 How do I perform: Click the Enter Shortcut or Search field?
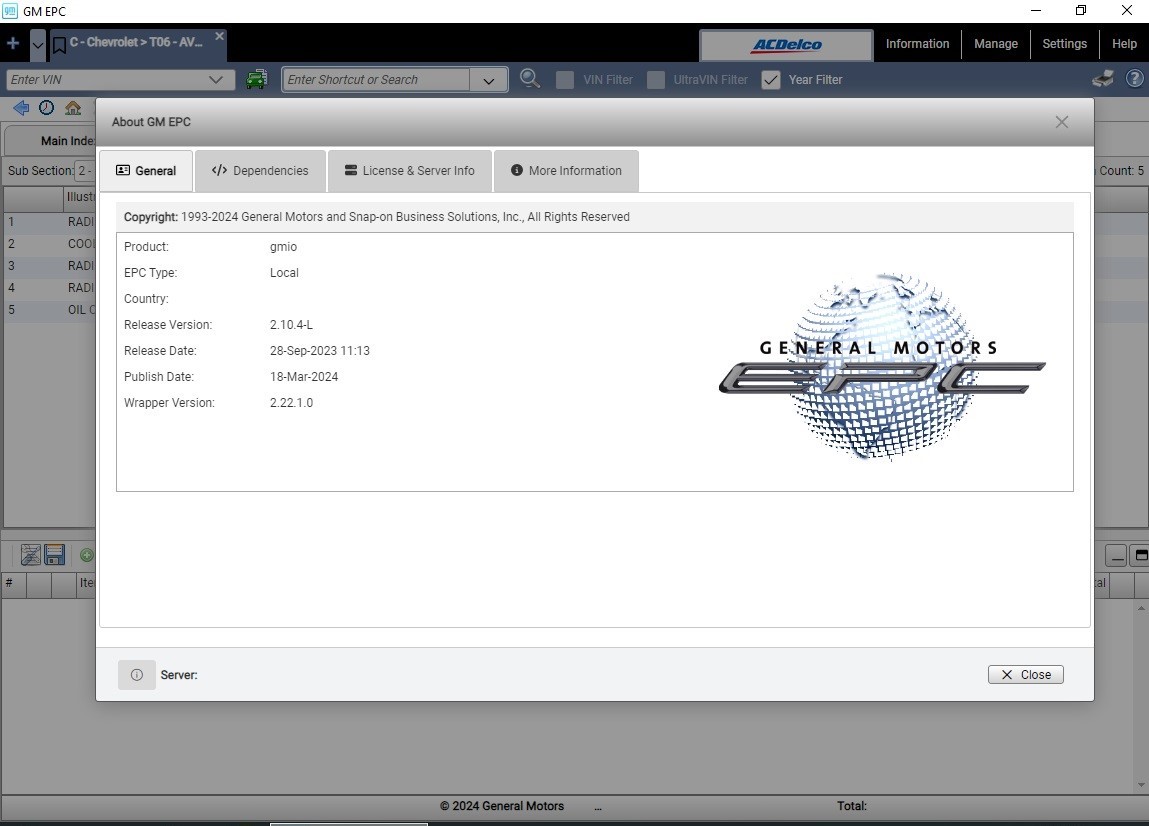(375, 80)
